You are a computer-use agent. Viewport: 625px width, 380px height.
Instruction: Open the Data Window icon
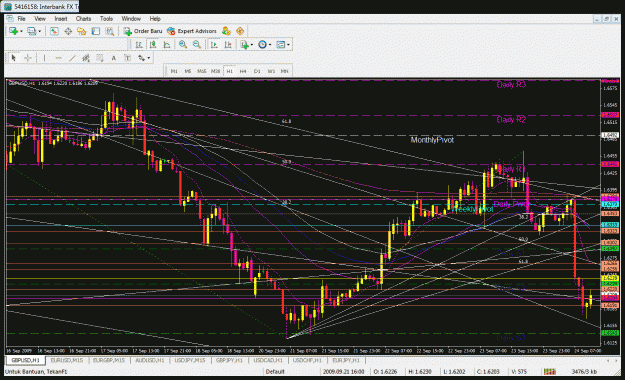point(68,31)
